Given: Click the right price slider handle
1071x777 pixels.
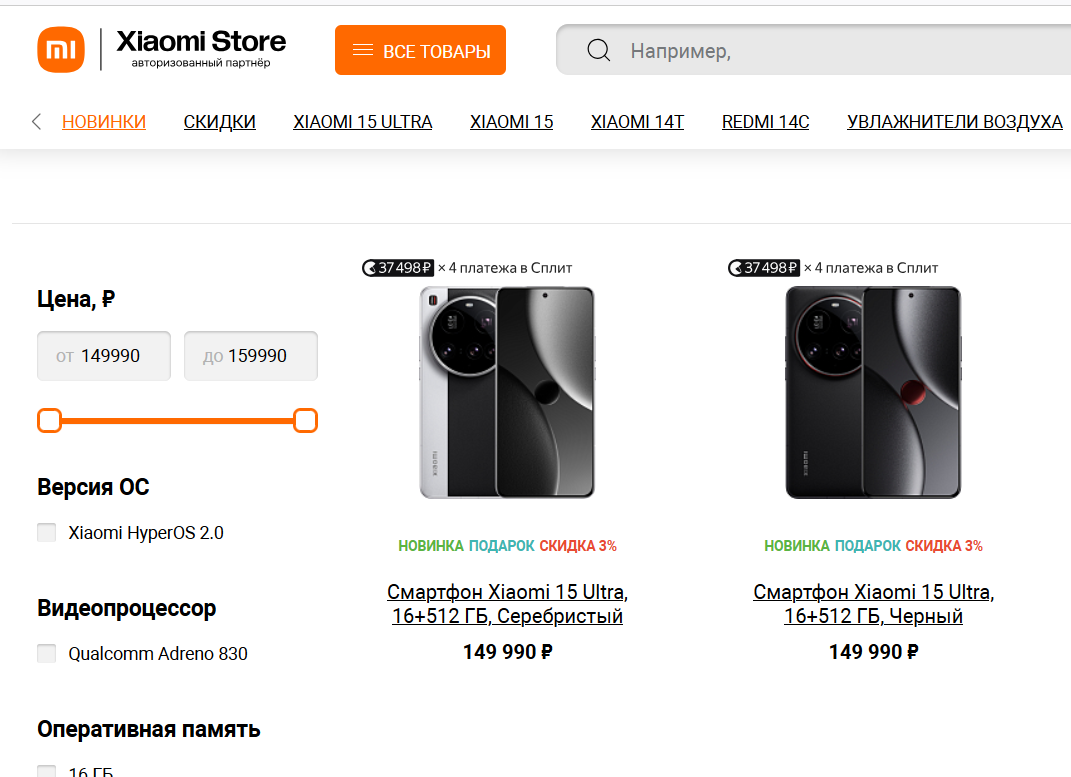Looking at the screenshot, I should (305, 421).
